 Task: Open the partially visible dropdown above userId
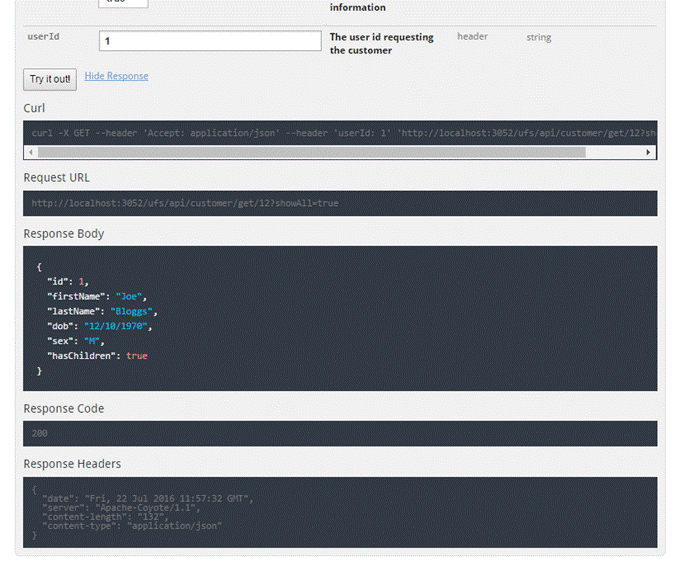(123, 3)
